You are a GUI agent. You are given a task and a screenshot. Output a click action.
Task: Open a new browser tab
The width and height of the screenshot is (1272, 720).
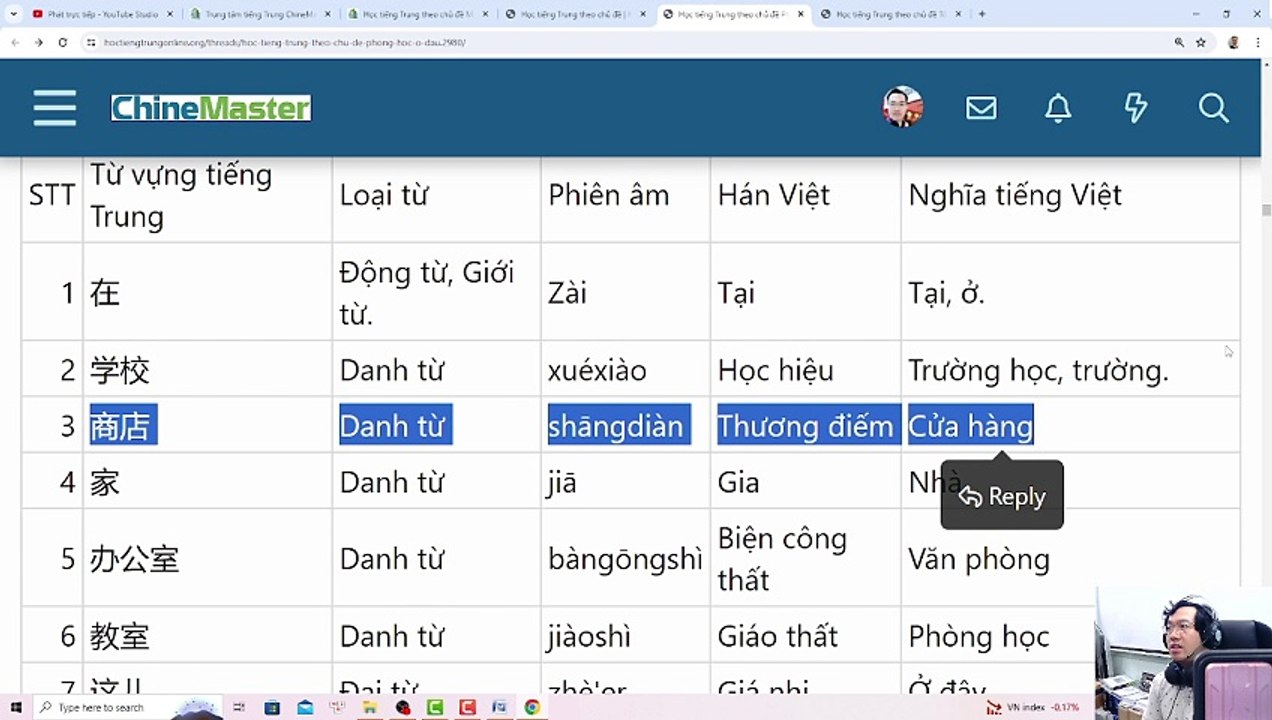pyautogui.click(x=982, y=14)
